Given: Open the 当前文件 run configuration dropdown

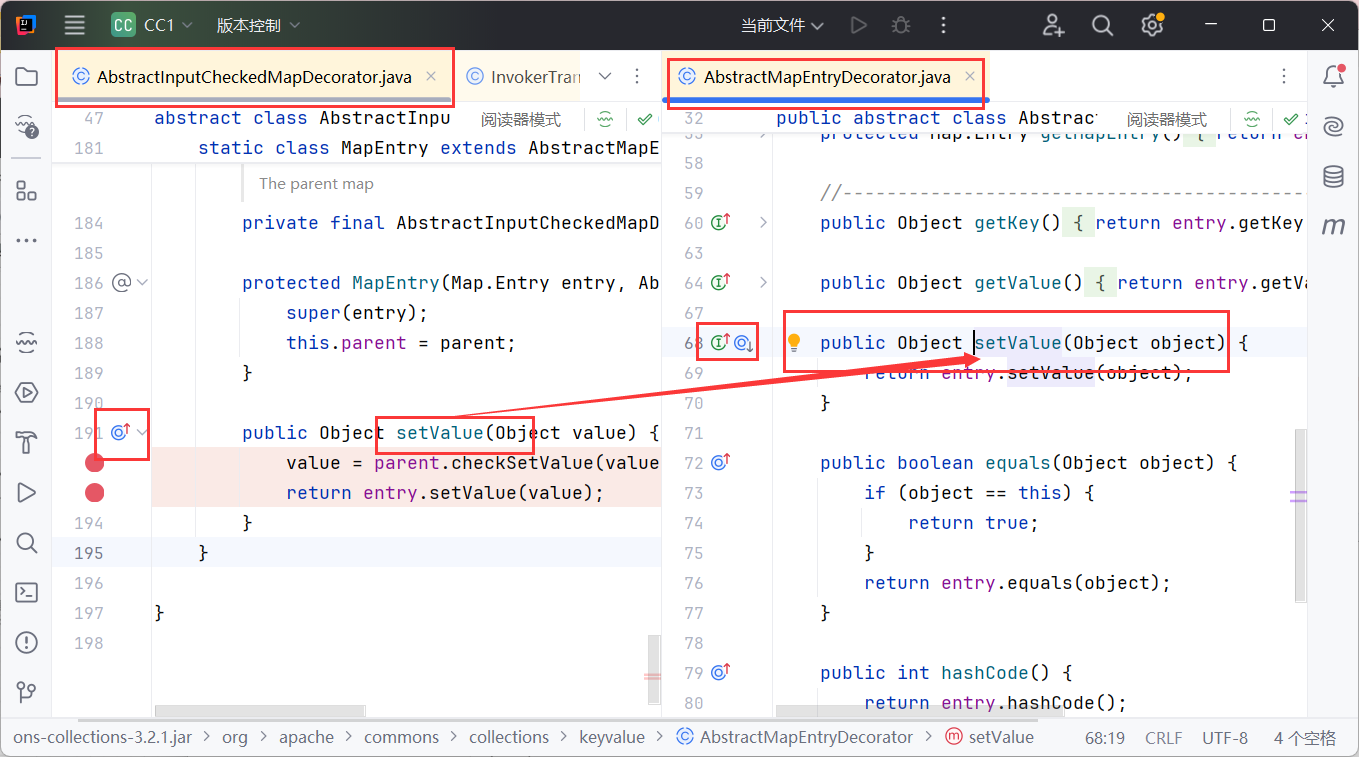Looking at the screenshot, I should pos(782,26).
